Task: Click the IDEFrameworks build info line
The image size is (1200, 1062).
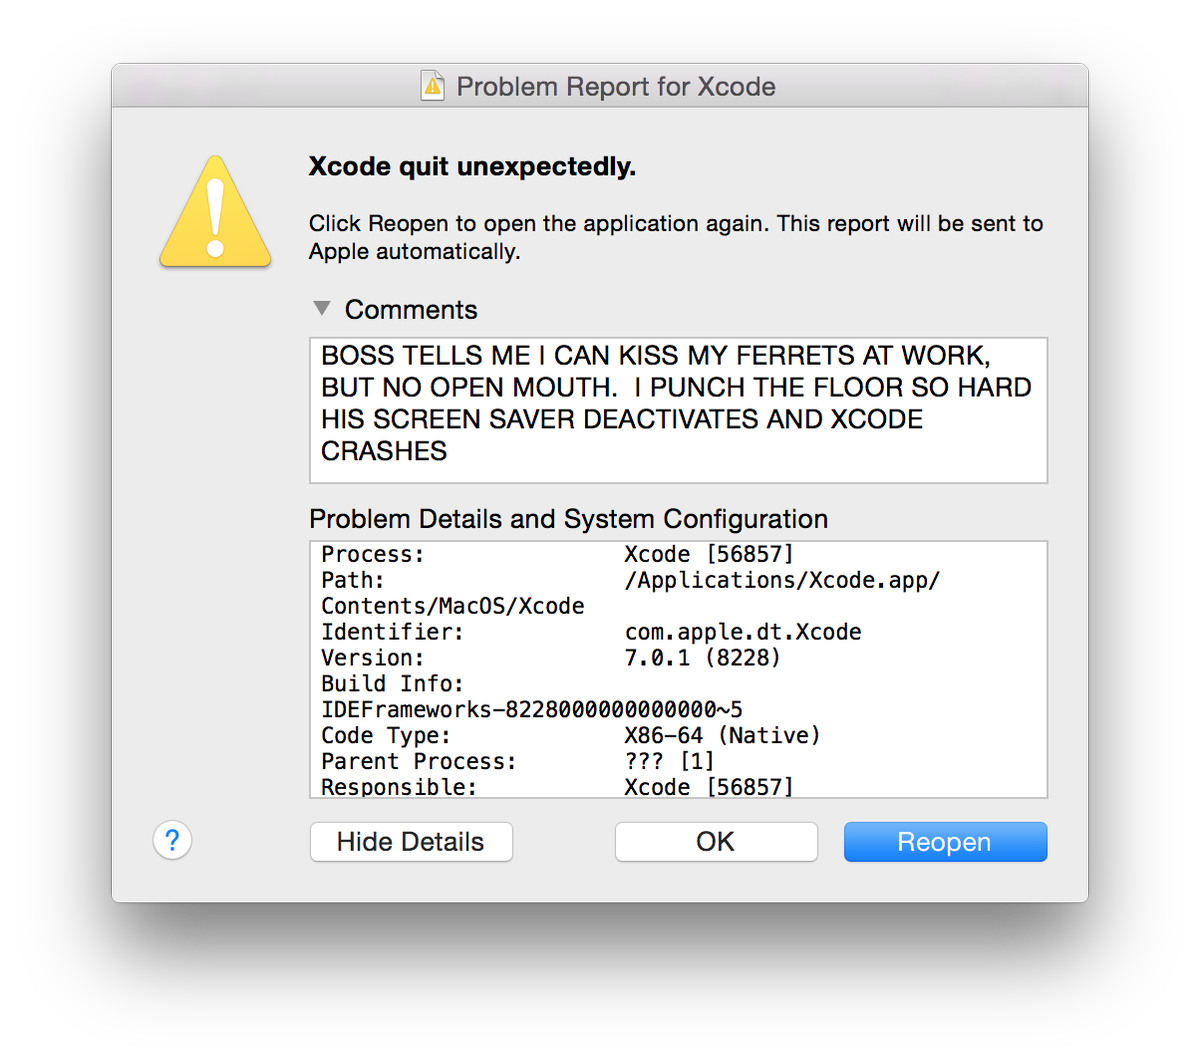Action: (531, 710)
